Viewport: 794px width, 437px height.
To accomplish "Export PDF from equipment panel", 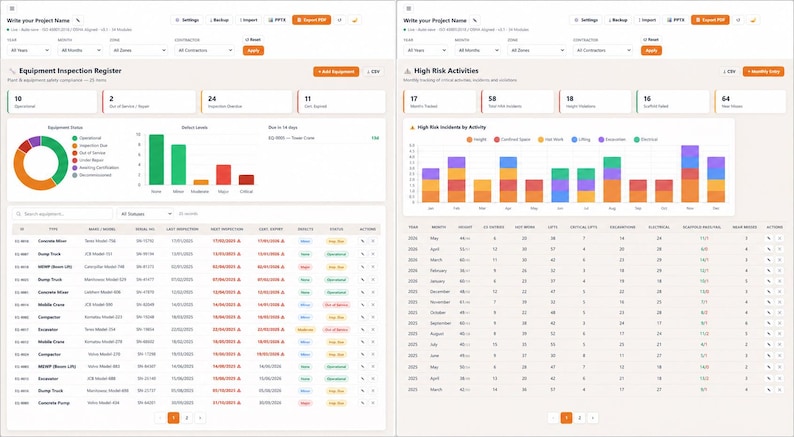I will pos(311,20).
